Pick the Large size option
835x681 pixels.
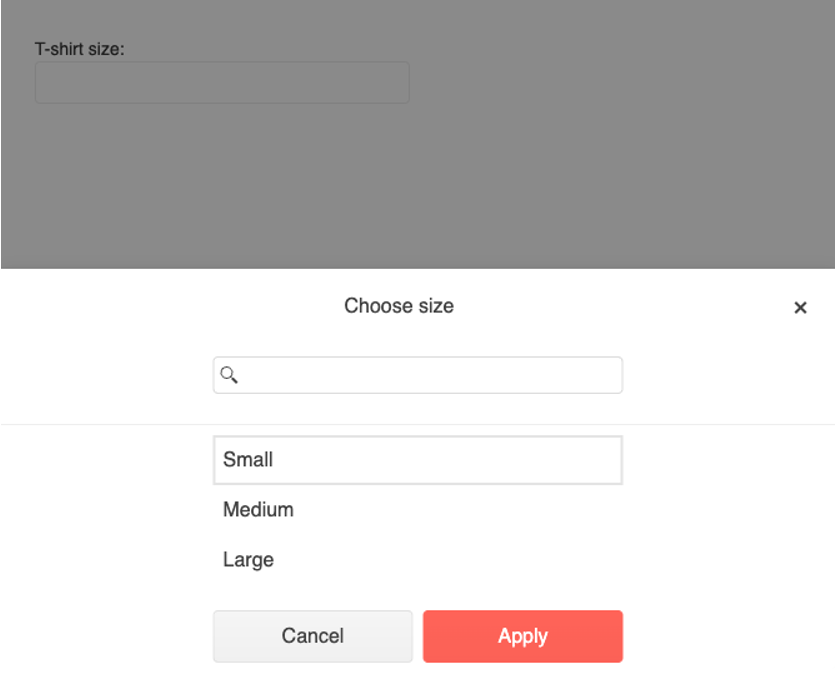coord(418,560)
